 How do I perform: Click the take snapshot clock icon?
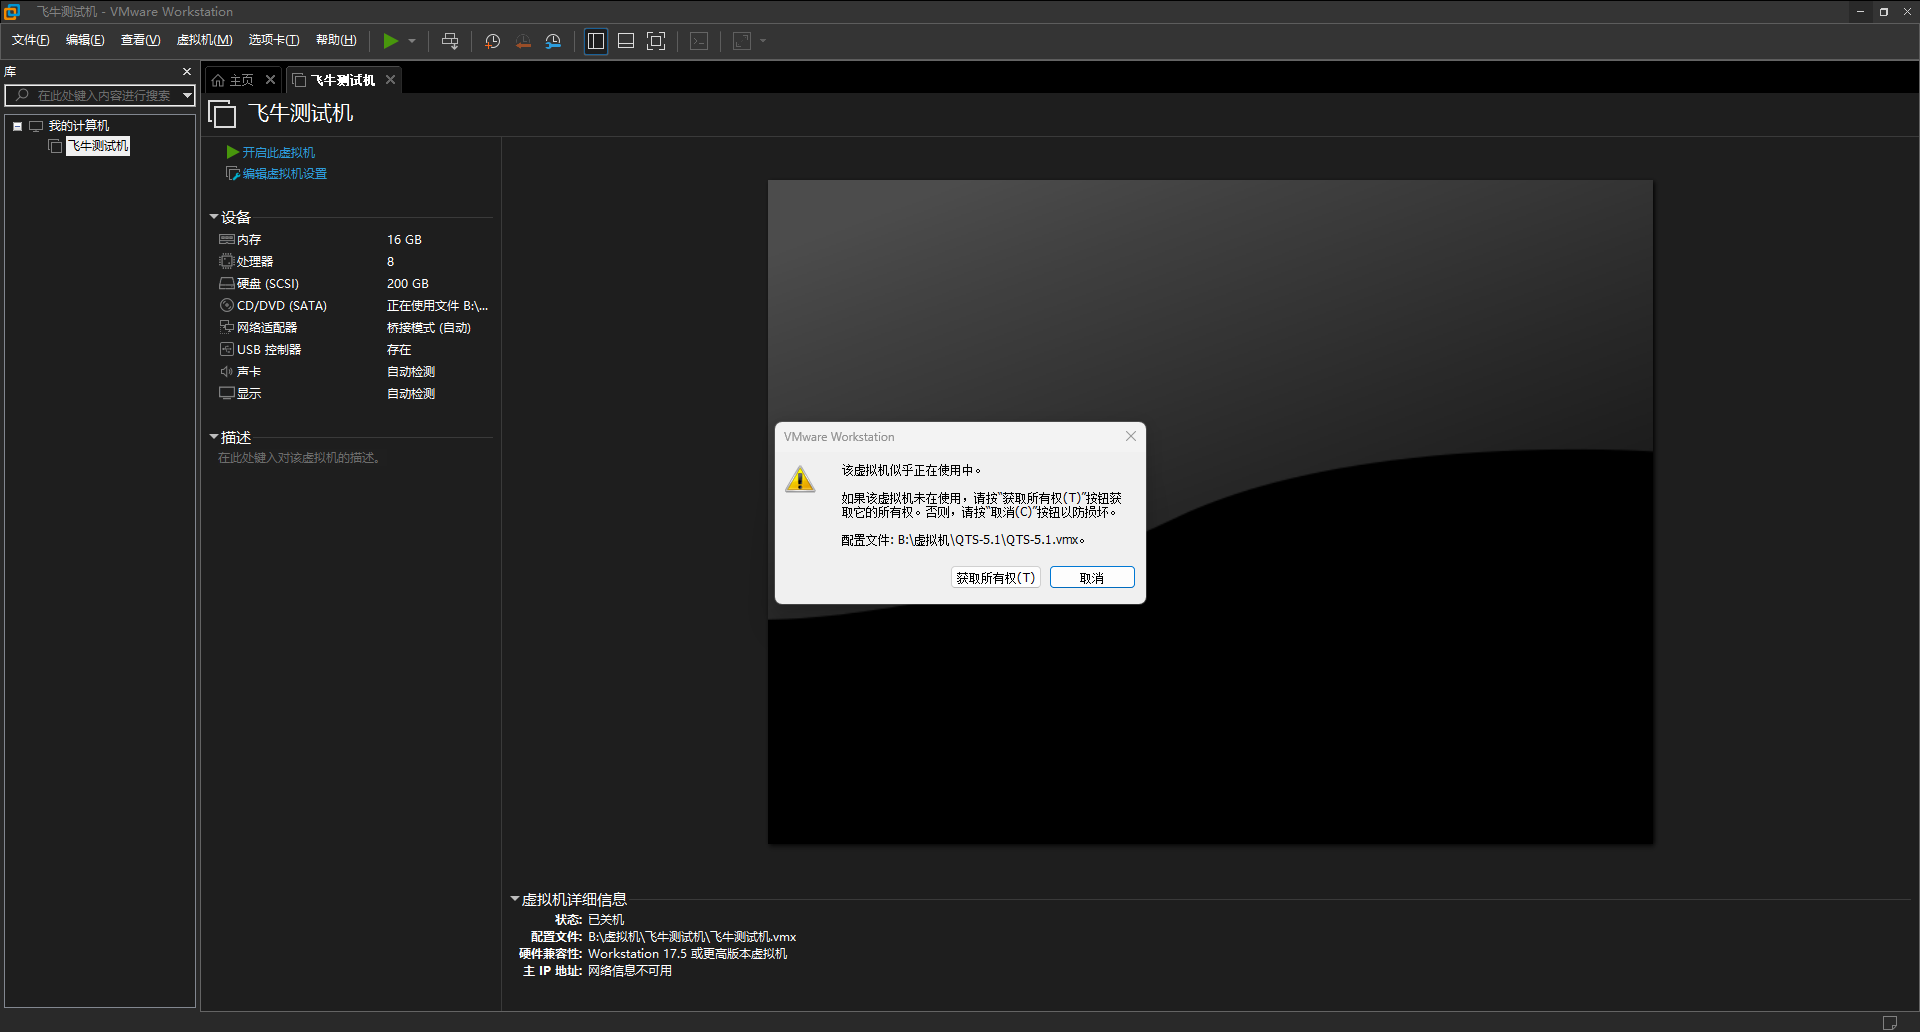click(x=492, y=41)
